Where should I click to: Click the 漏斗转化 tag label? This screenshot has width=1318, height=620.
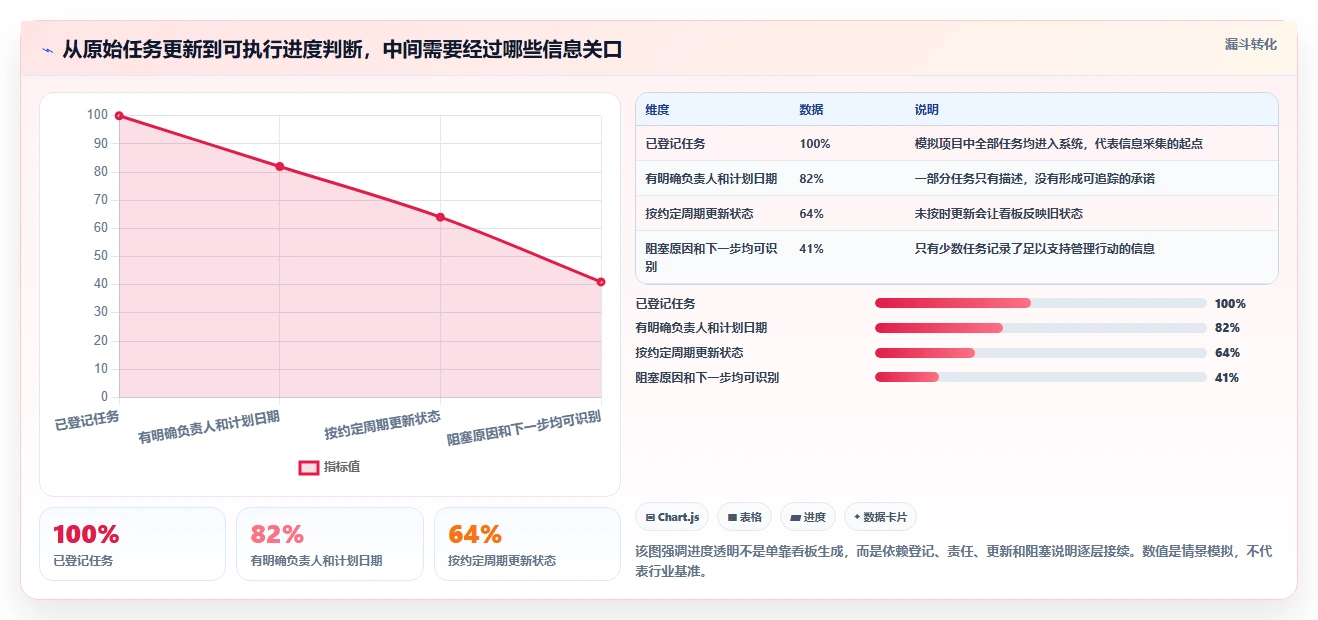(1250, 45)
